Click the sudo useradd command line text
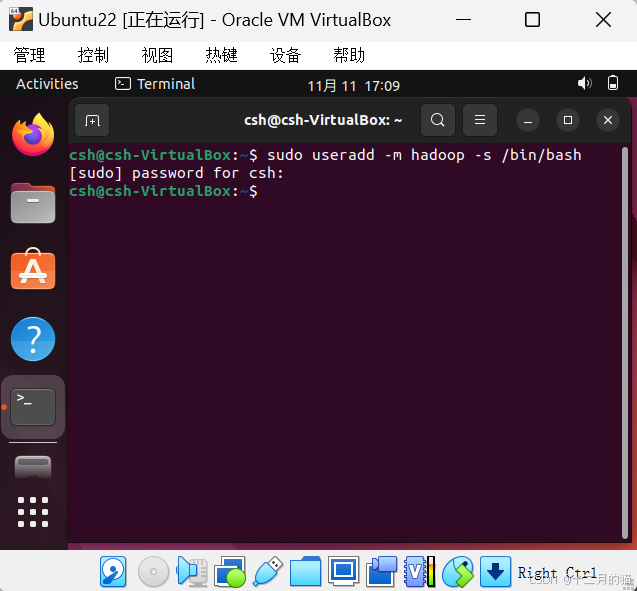 424,155
